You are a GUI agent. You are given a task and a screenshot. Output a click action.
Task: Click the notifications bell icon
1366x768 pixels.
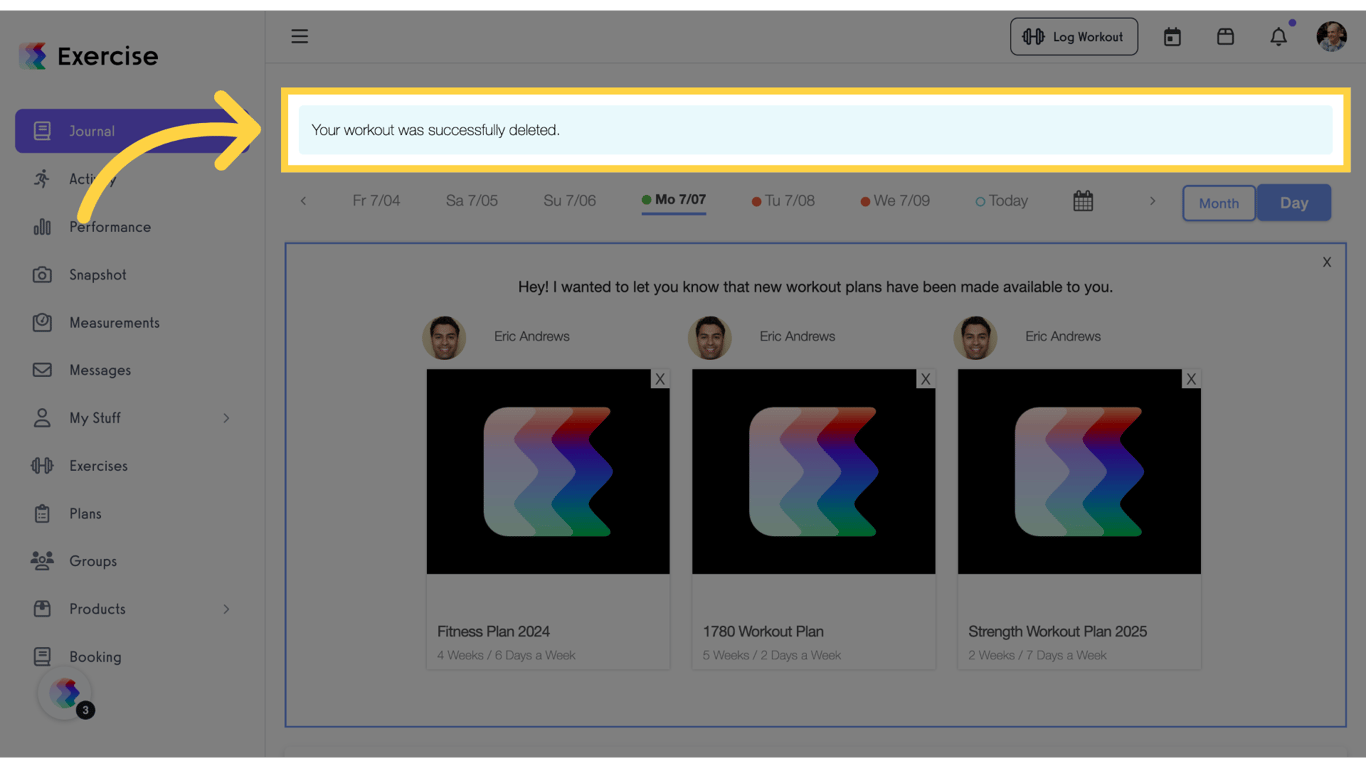tap(1278, 36)
